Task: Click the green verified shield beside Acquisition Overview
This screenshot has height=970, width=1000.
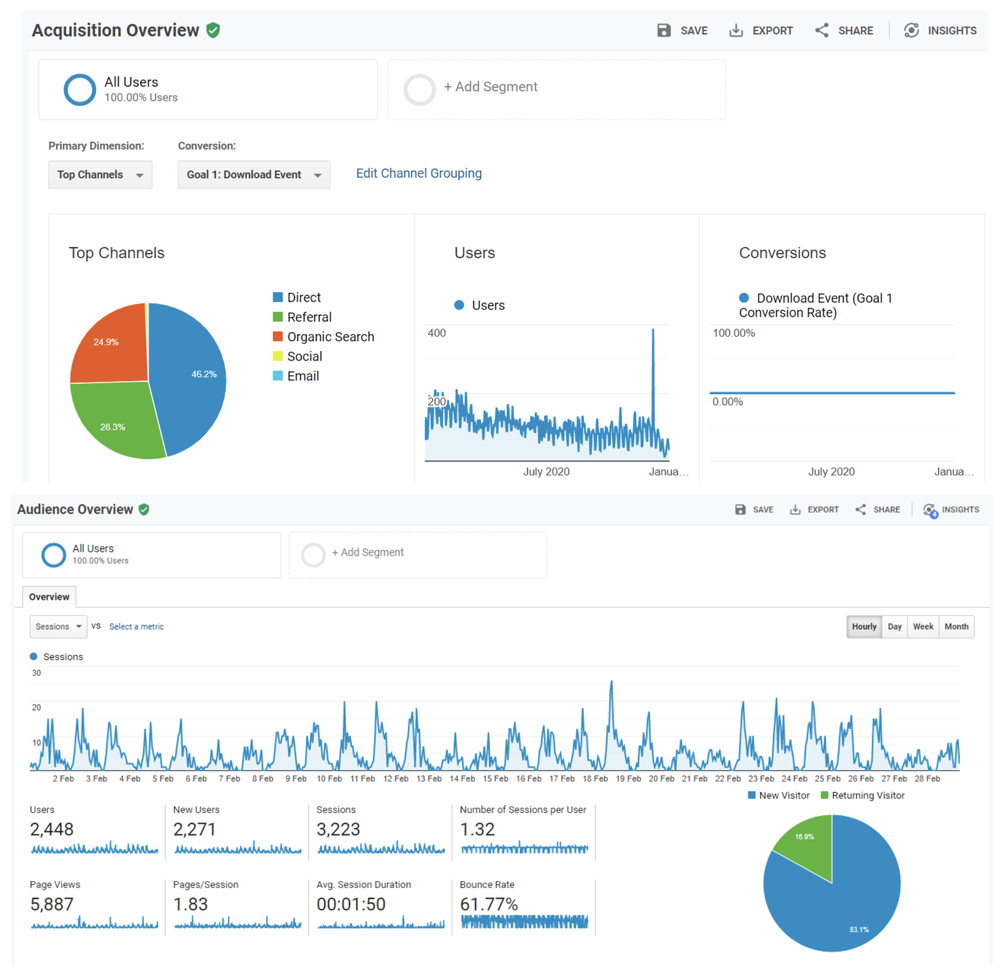Action: (x=213, y=30)
